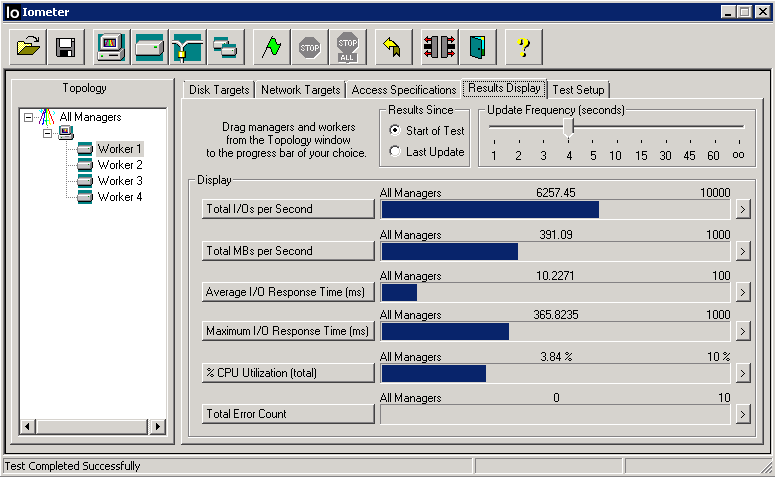Select Worker 2 in topology tree
Screen dimensions: 775x477
[120, 165]
